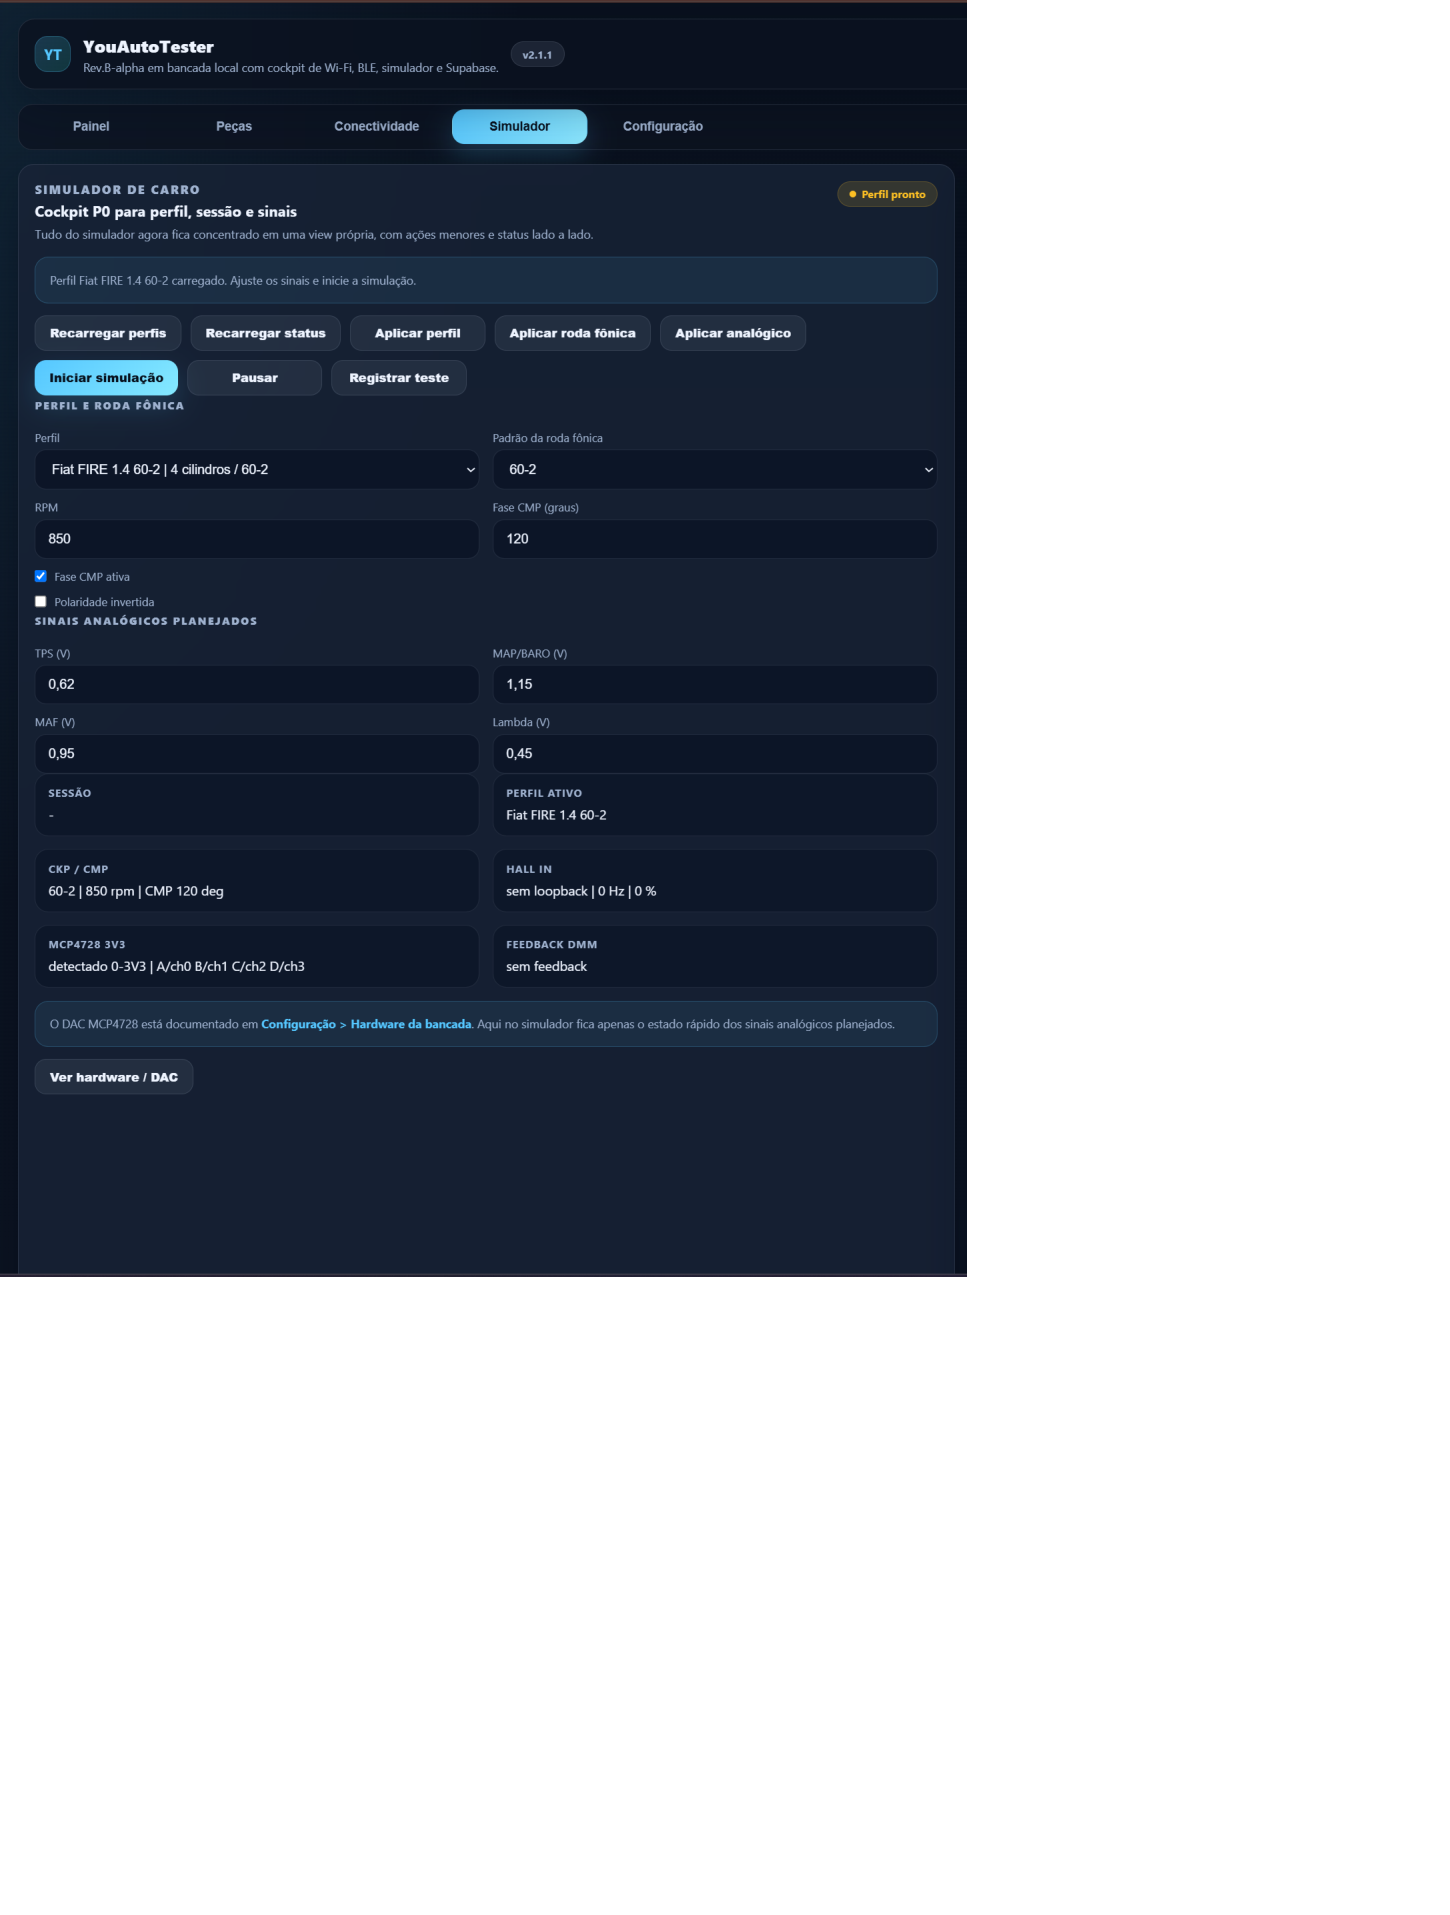The height and width of the screenshot is (1915, 1450).
Task: Click "60-2 | 850 rpm | CMP 120 deg" text
Action: [x=136, y=891]
